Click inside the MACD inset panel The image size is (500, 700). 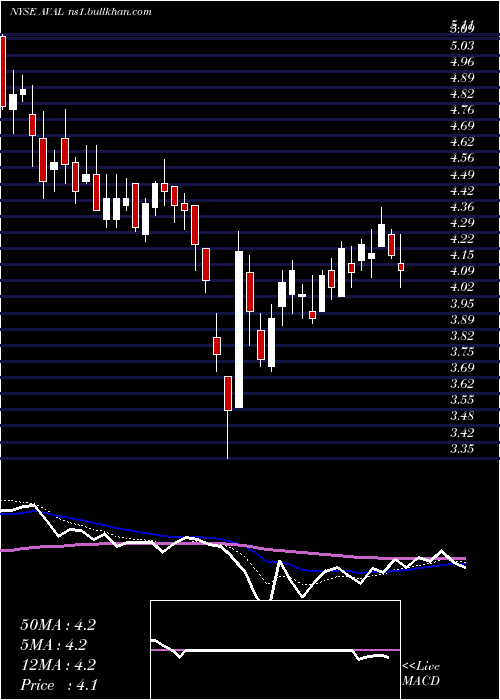pos(275,650)
